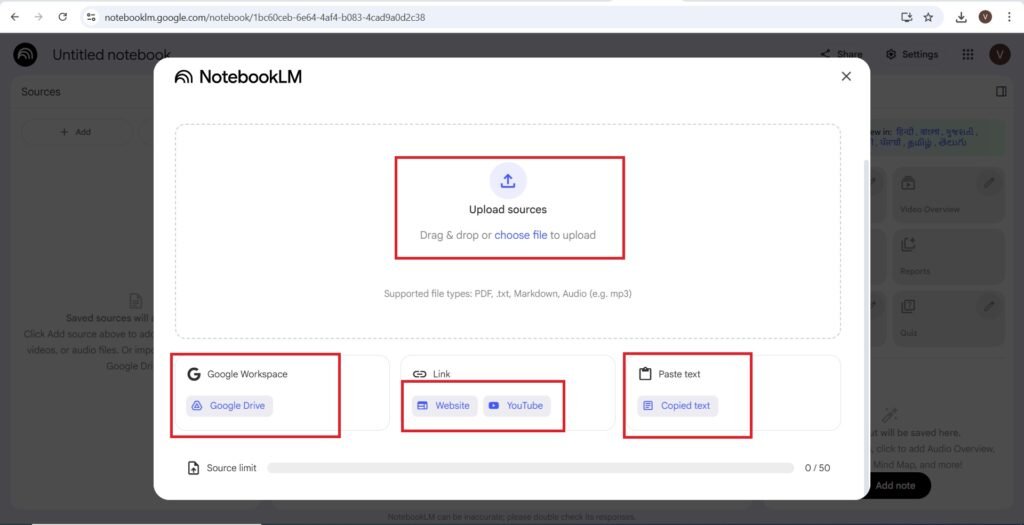Click the NotebookLM logo in dialog
1024x525 pixels.
point(238,77)
